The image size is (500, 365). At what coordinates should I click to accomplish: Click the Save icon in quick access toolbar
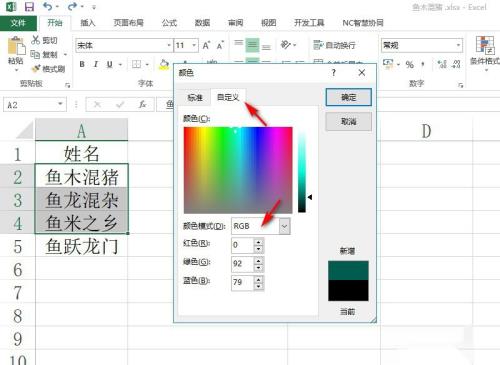[x=29, y=7]
